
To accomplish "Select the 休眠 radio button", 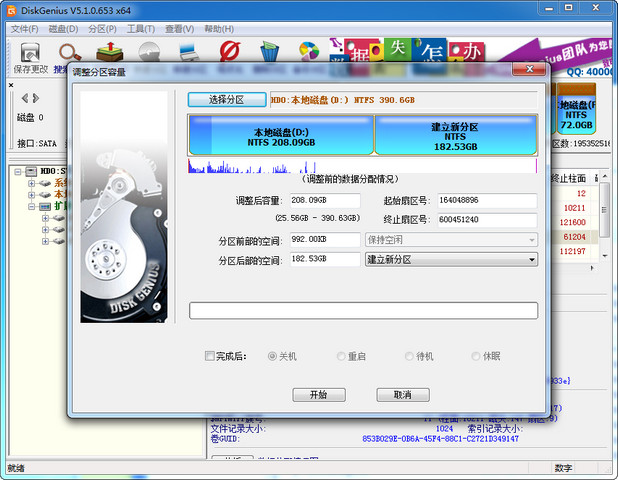I will point(476,356).
